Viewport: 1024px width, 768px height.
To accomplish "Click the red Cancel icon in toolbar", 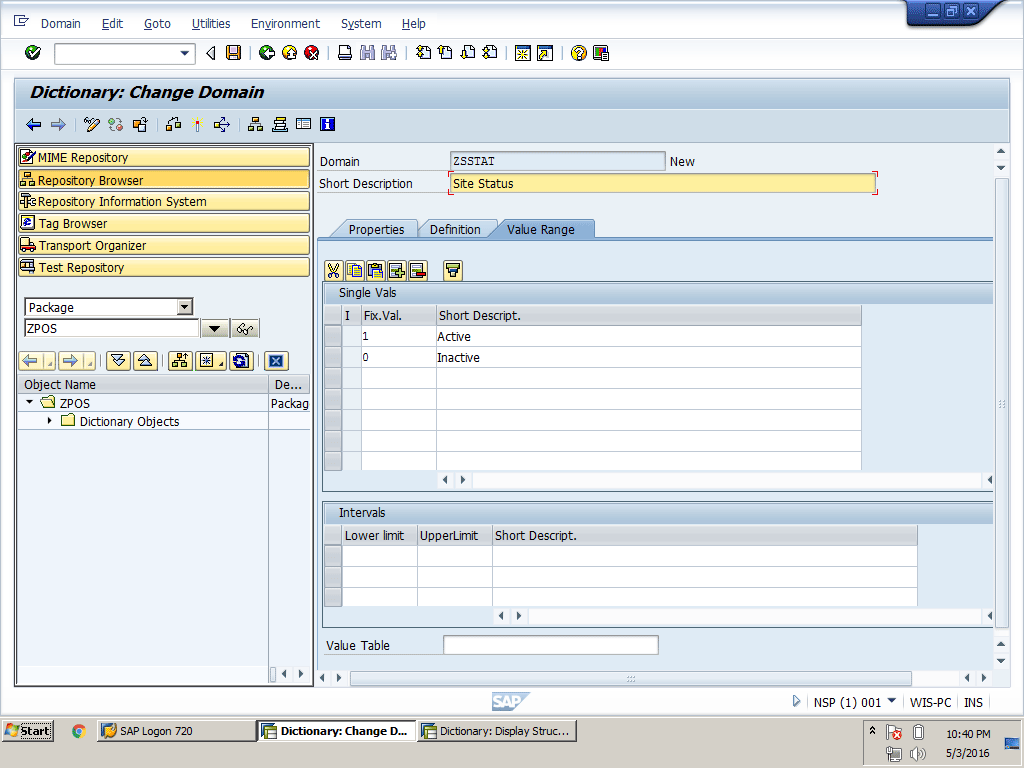I will [x=311, y=53].
